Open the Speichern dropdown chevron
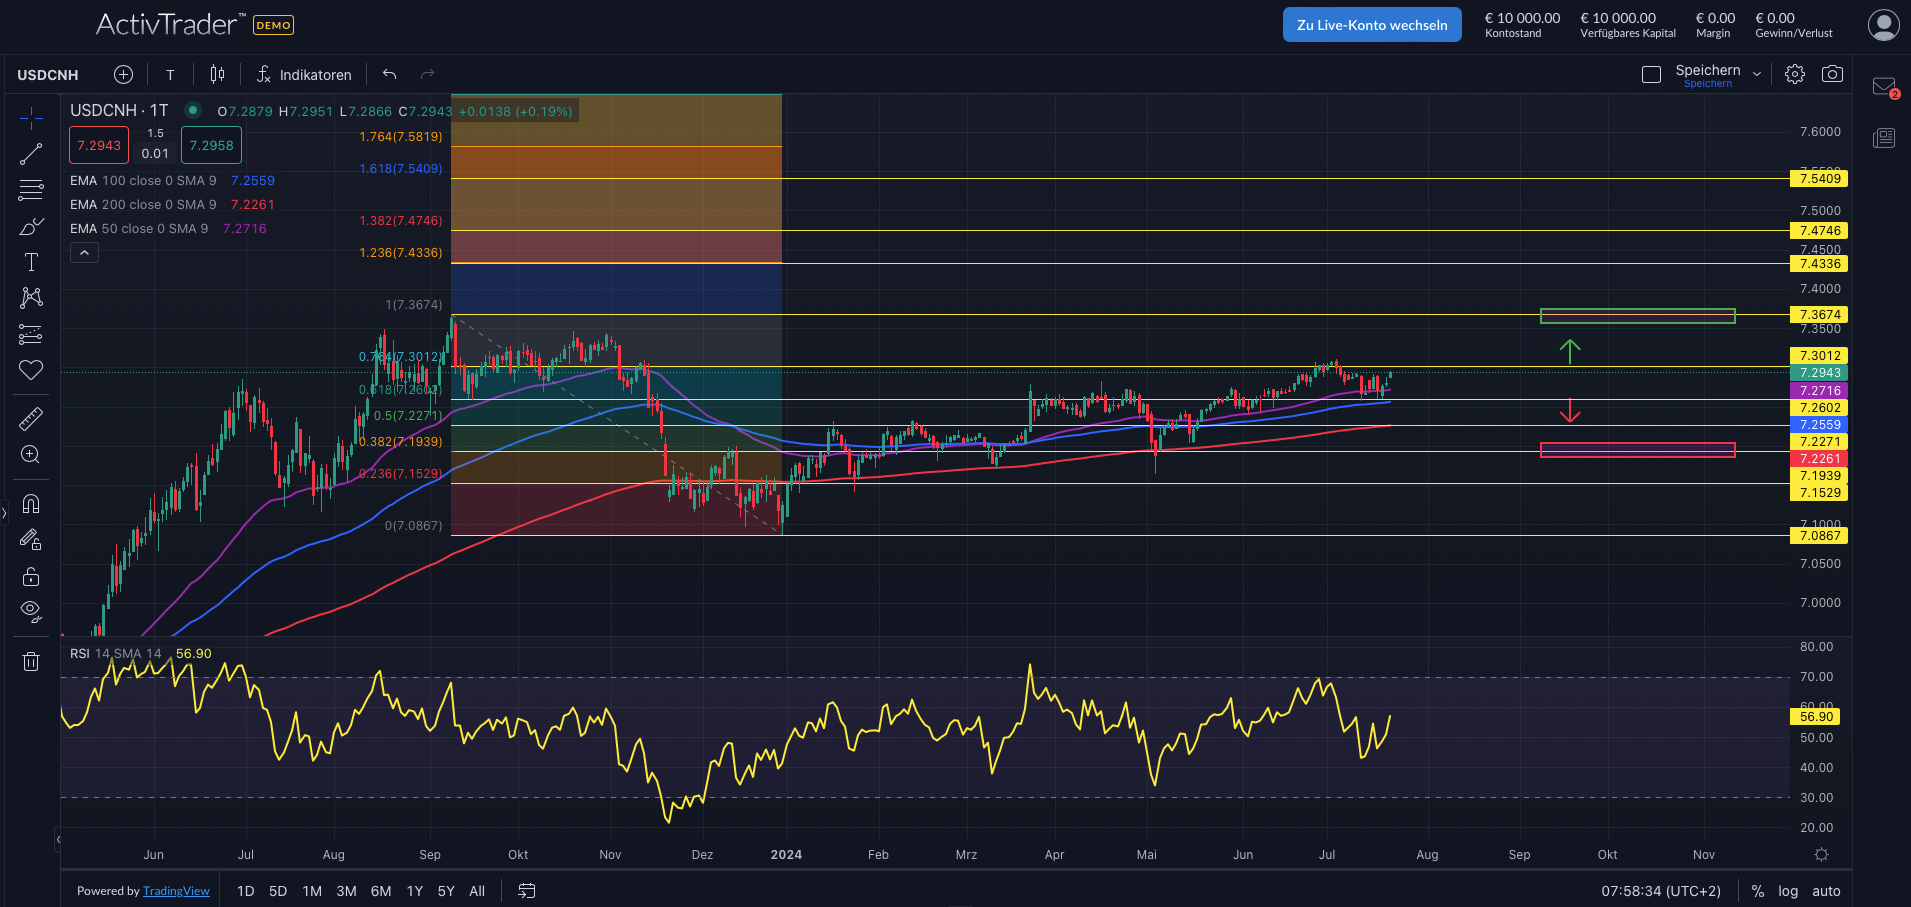This screenshot has height=907, width=1911. pos(1758,72)
